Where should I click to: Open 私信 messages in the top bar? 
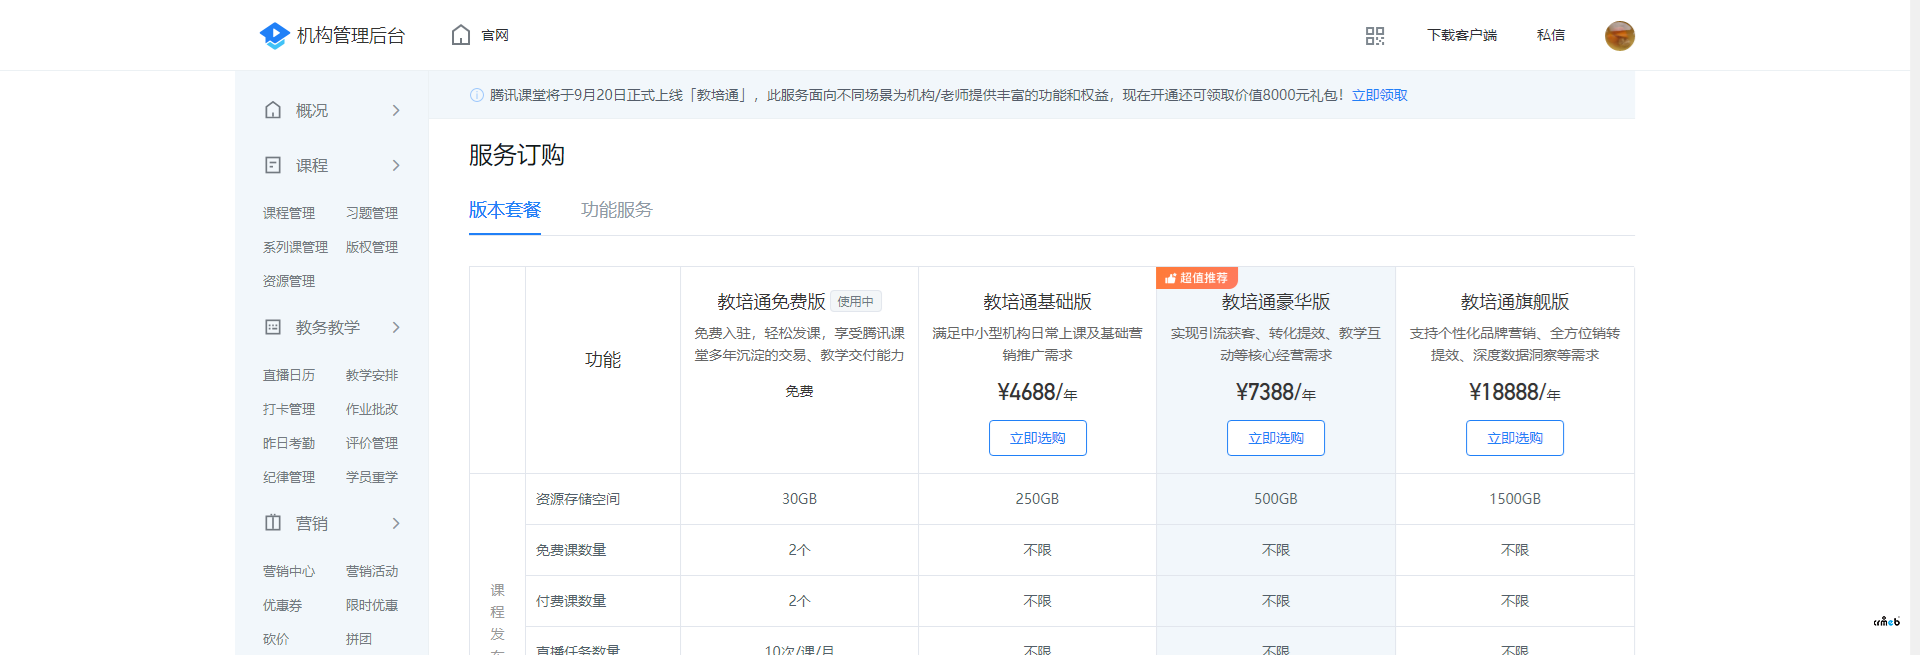coord(1551,35)
